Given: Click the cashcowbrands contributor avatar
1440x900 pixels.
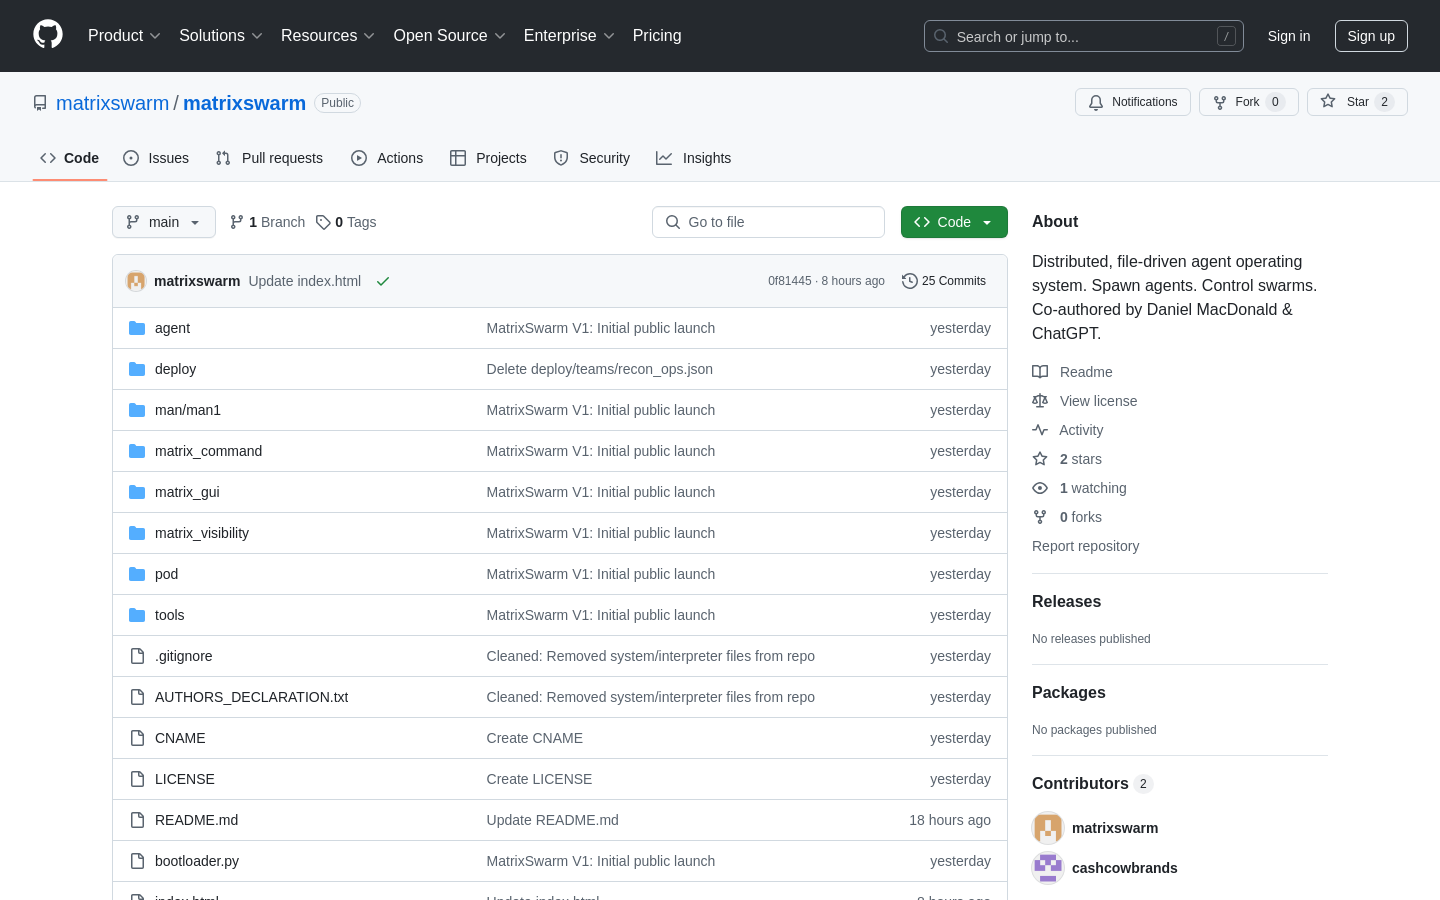Looking at the screenshot, I should tap(1048, 868).
